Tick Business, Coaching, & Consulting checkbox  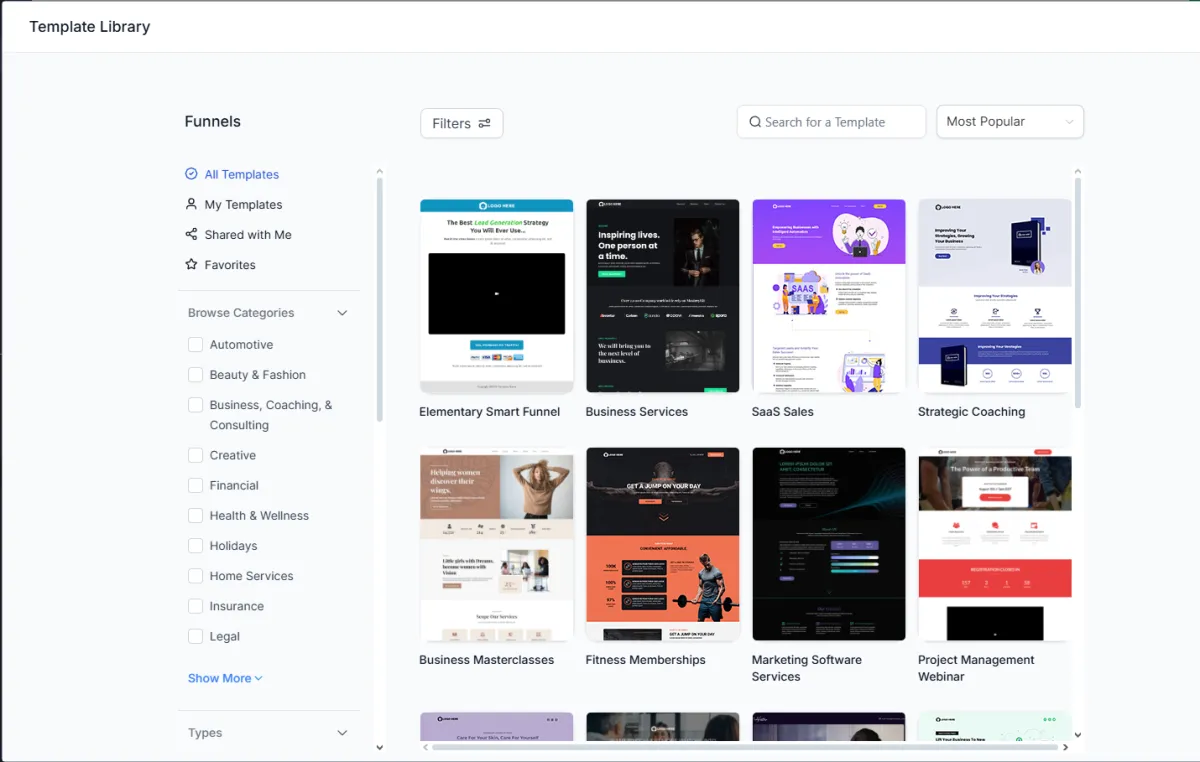[x=195, y=405]
